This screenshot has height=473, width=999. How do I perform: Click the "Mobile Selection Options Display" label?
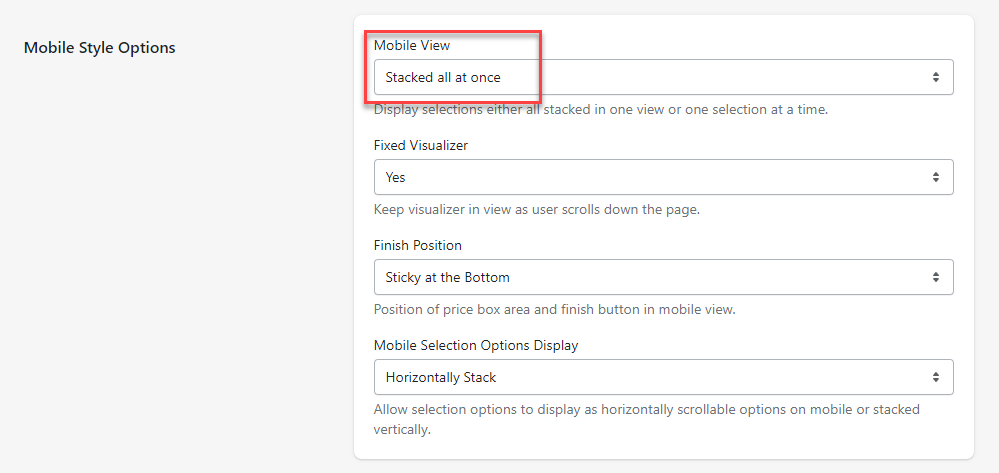(476, 345)
